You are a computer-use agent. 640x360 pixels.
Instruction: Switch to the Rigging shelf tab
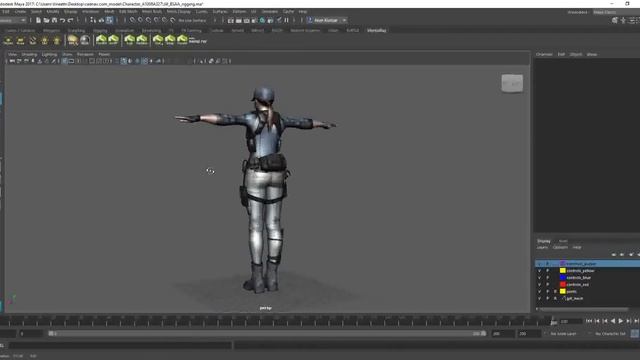[100, 31]
